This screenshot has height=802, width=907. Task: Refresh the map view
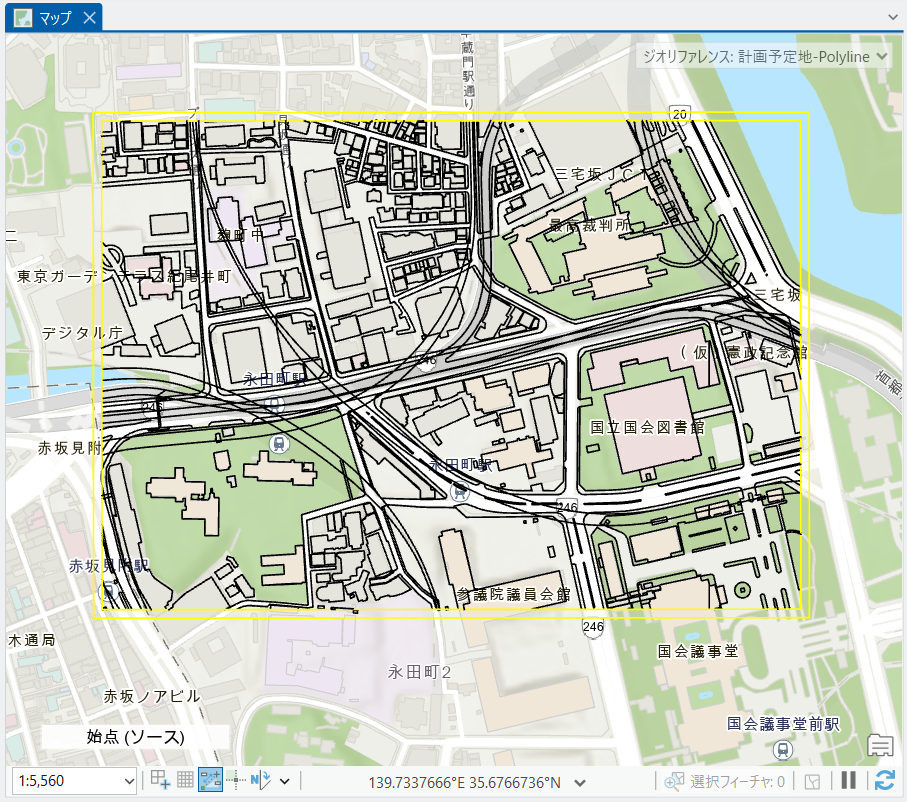click(884, 780)
